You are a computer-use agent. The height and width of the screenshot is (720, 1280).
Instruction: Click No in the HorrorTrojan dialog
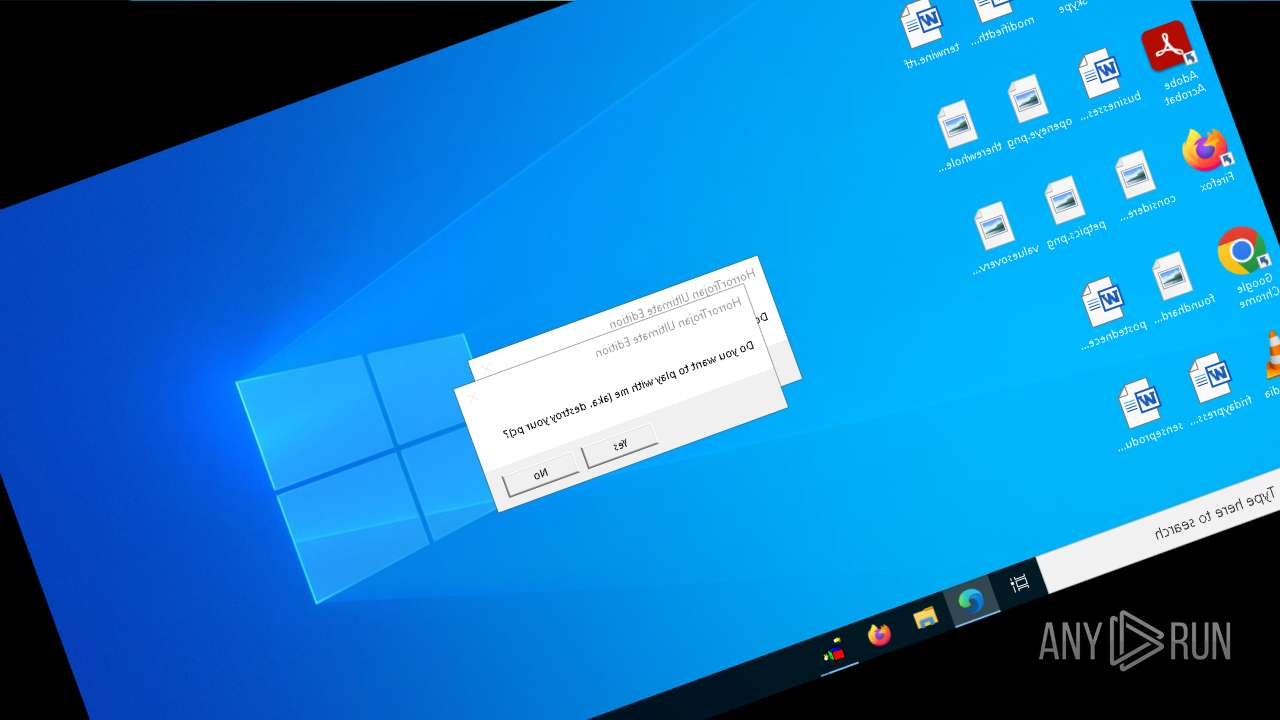coord(541,474)
